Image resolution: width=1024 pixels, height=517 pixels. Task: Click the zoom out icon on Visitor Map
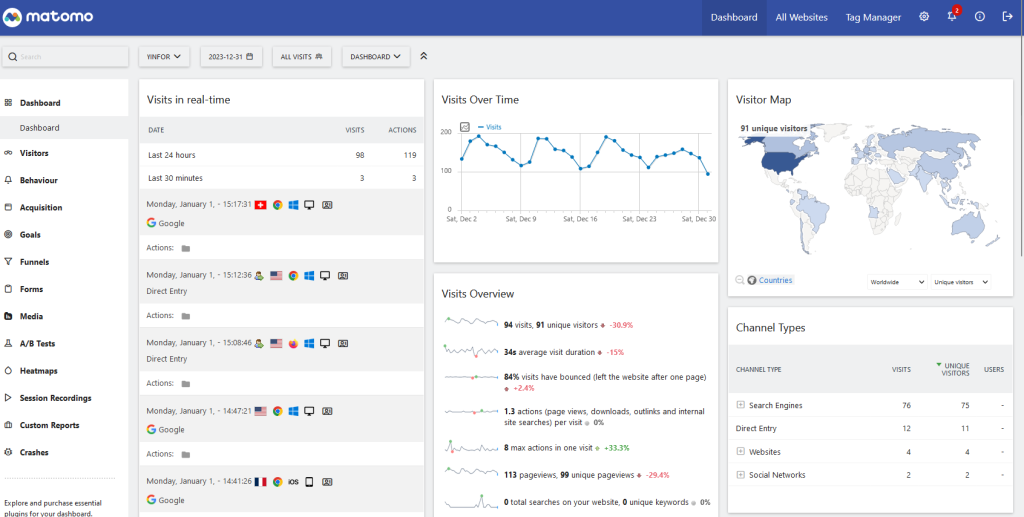point(740,281)
